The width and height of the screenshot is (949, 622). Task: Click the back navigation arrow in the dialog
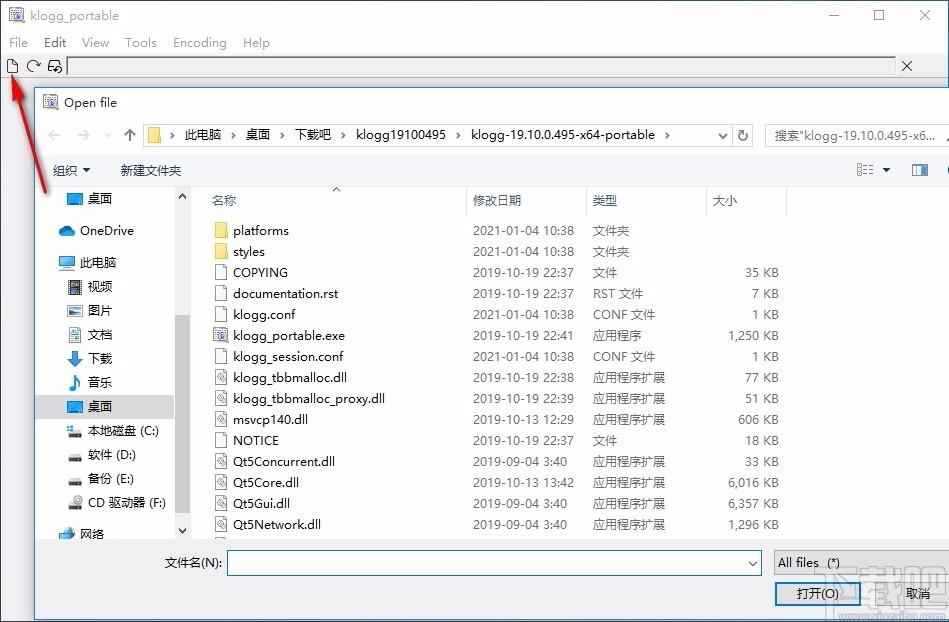click(54, 135)
